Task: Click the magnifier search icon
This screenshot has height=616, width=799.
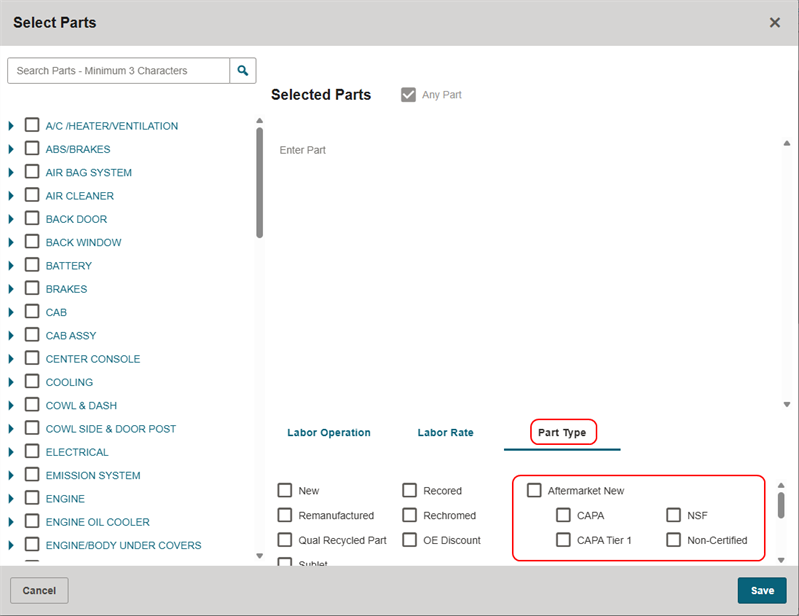Action: click(243, 71)
